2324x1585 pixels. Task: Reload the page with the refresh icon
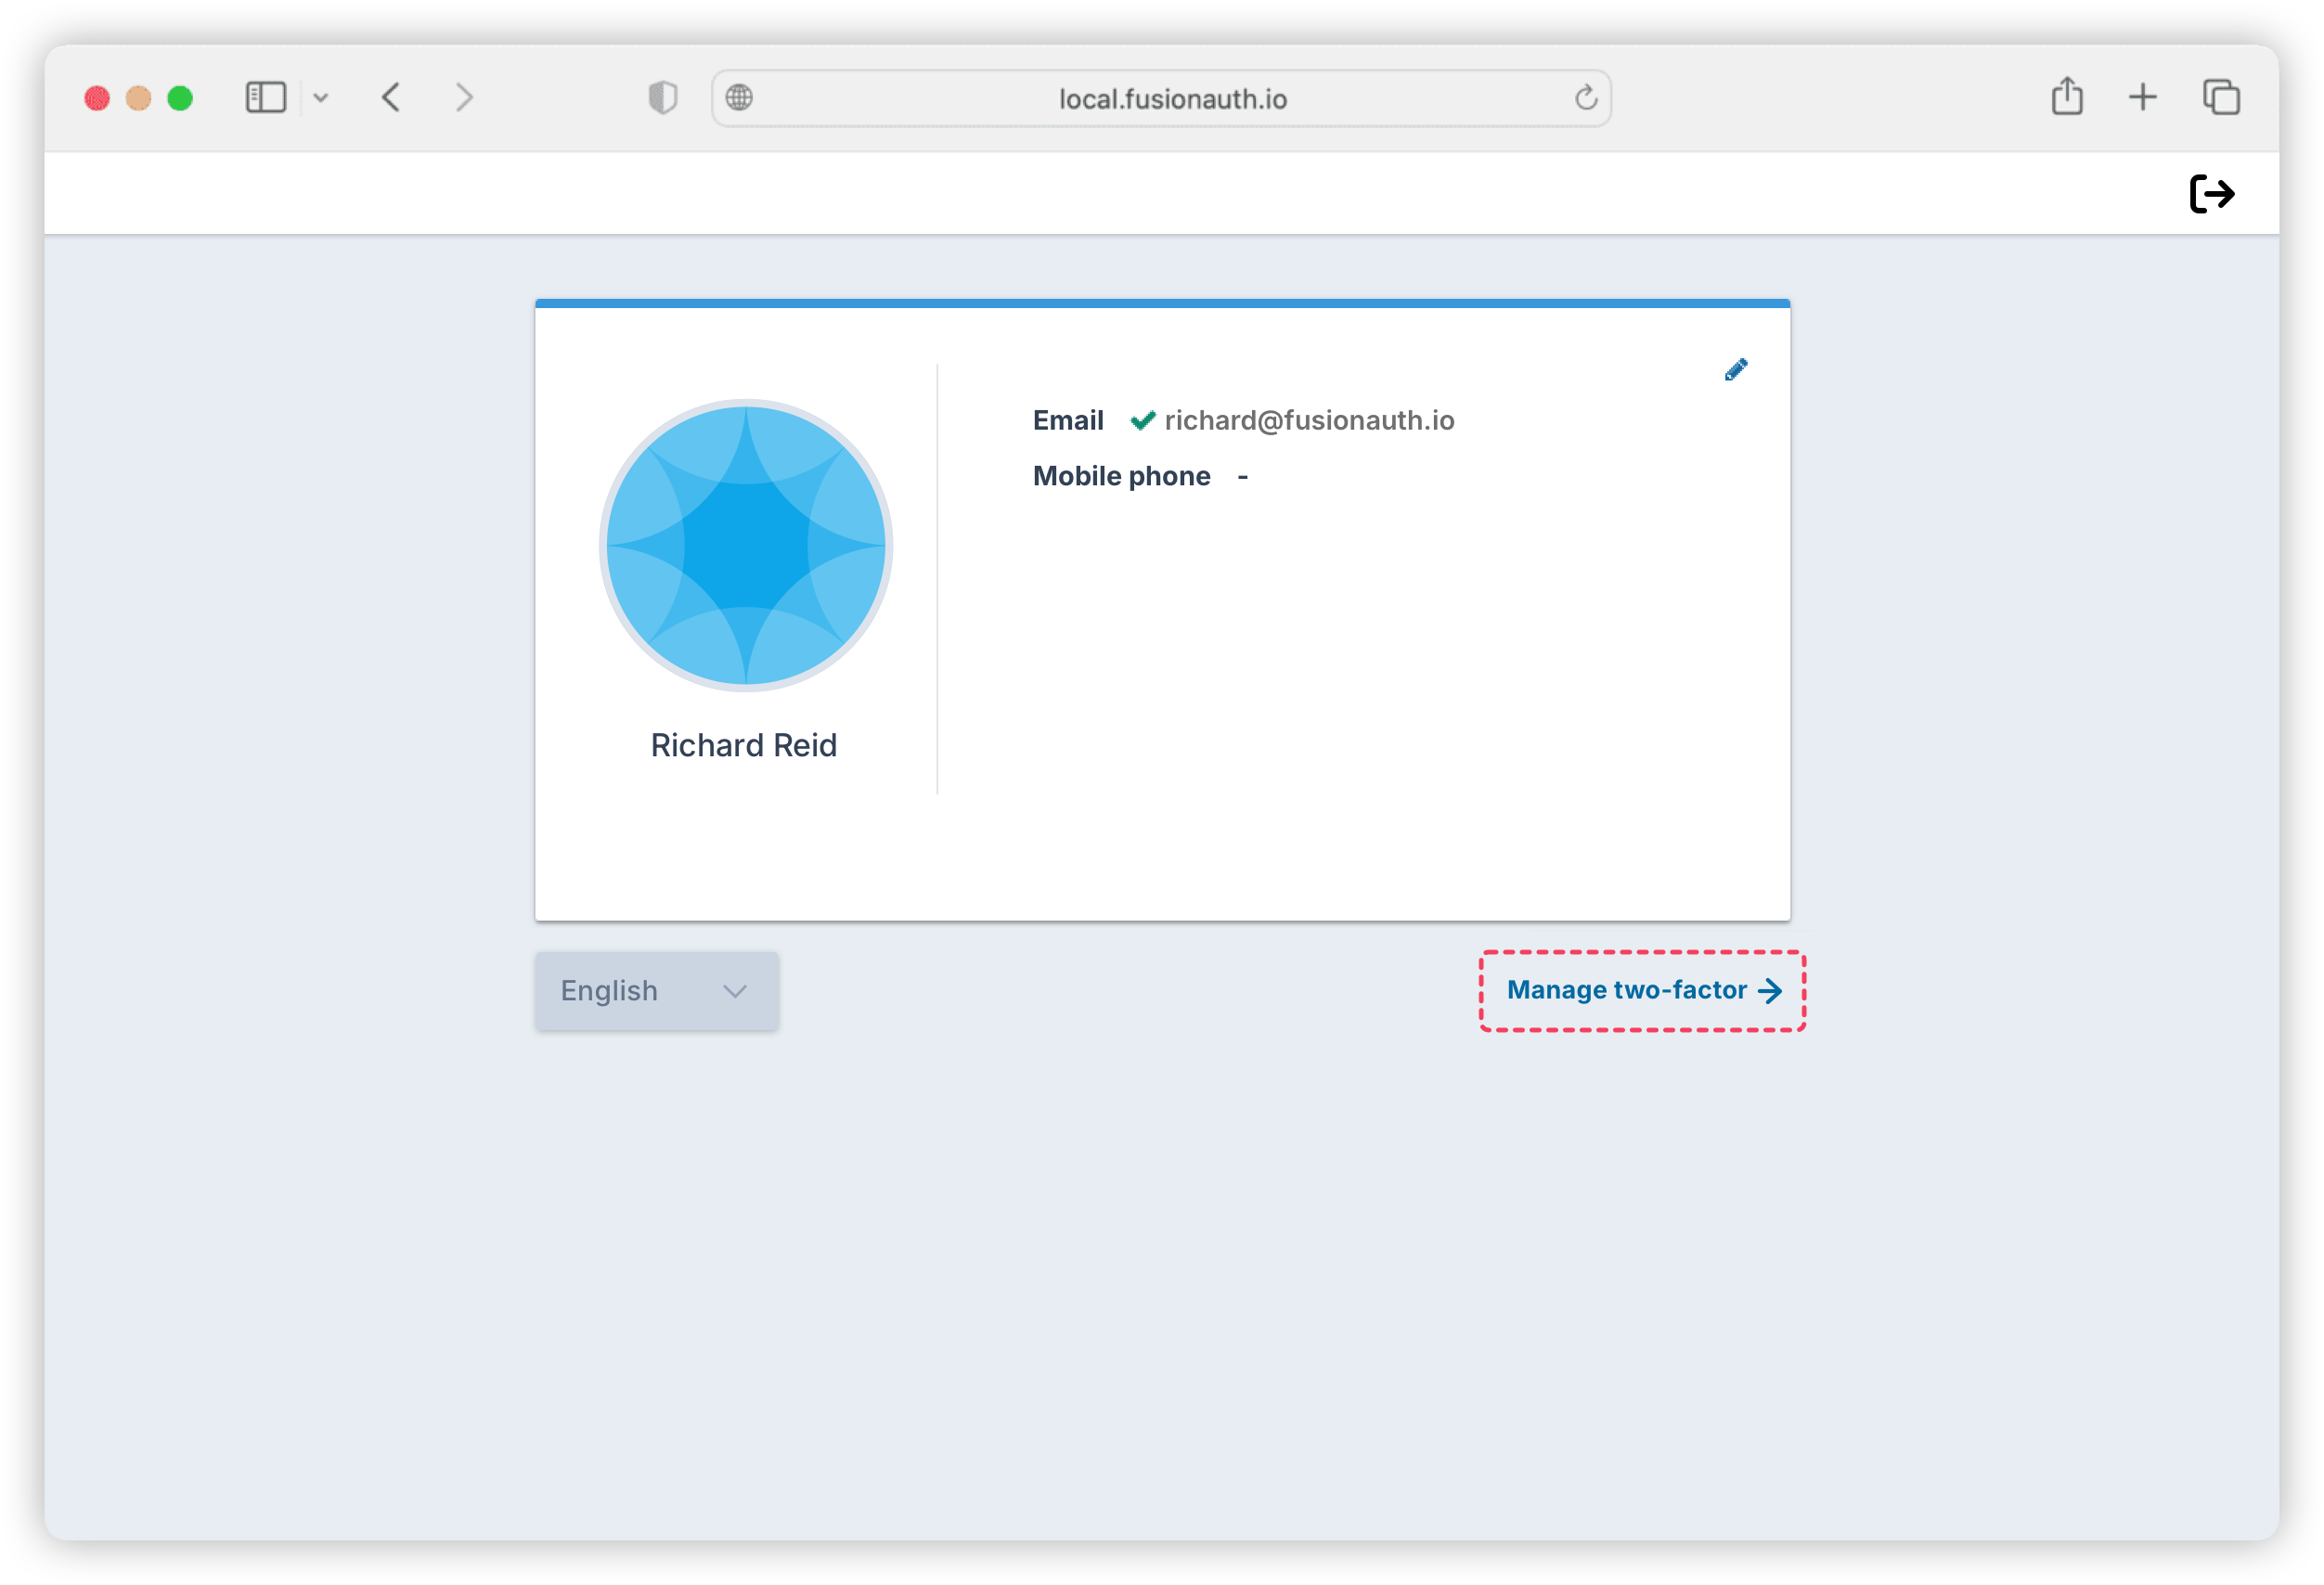point(1585,98)
